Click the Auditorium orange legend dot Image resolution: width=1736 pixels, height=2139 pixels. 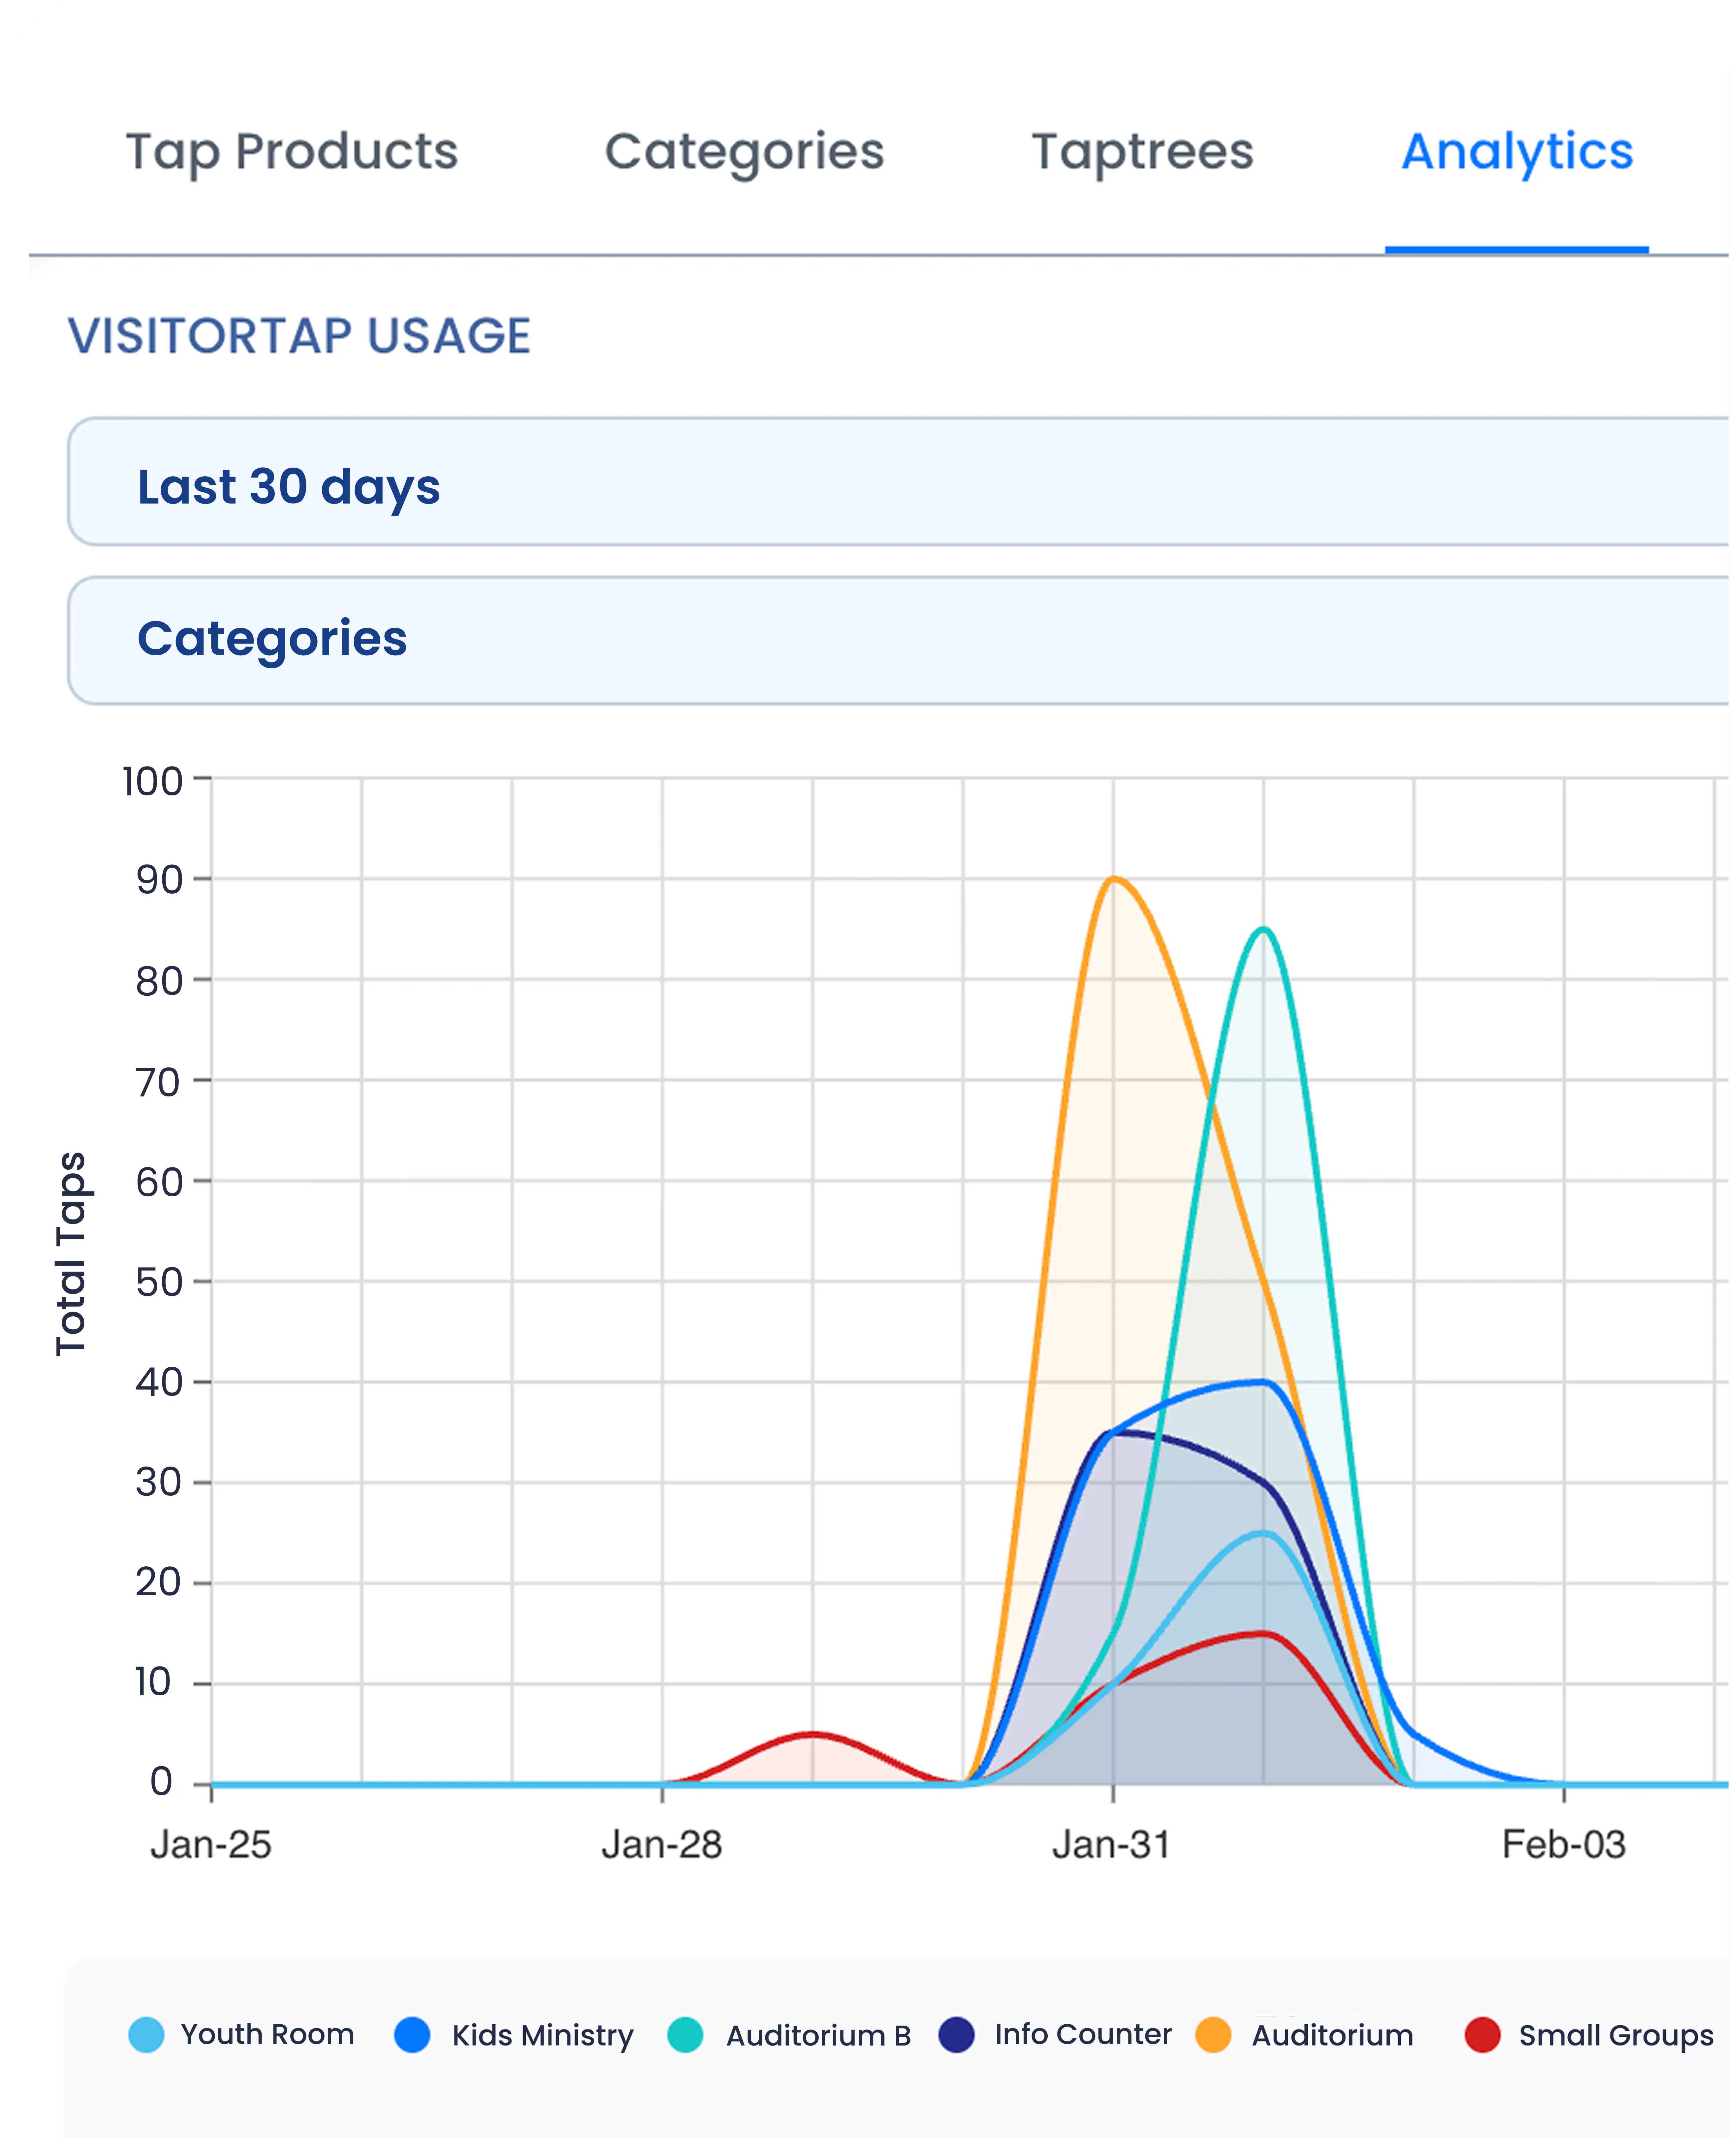point(1213,2035)
